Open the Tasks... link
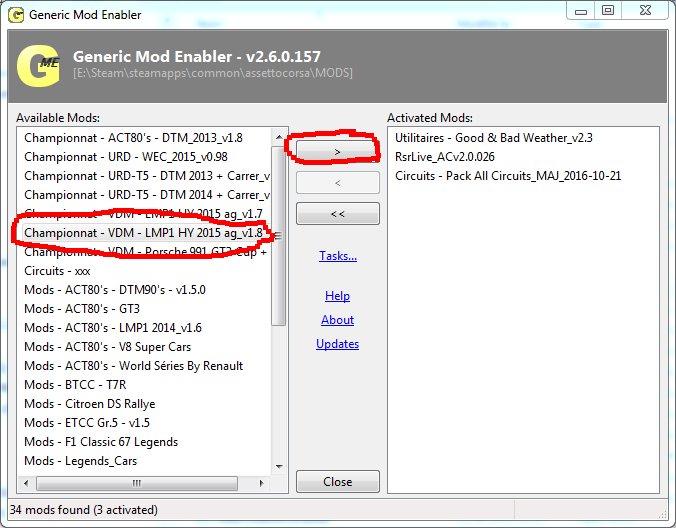676x528 pixels. point(338,256)
